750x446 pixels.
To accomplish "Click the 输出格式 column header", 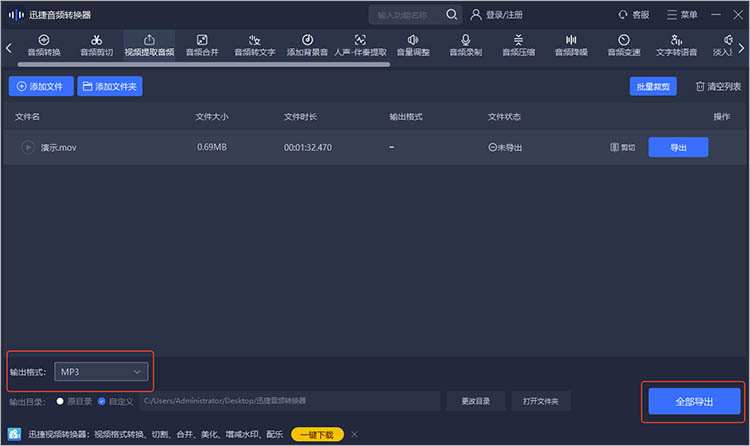I will coord(406,117).
